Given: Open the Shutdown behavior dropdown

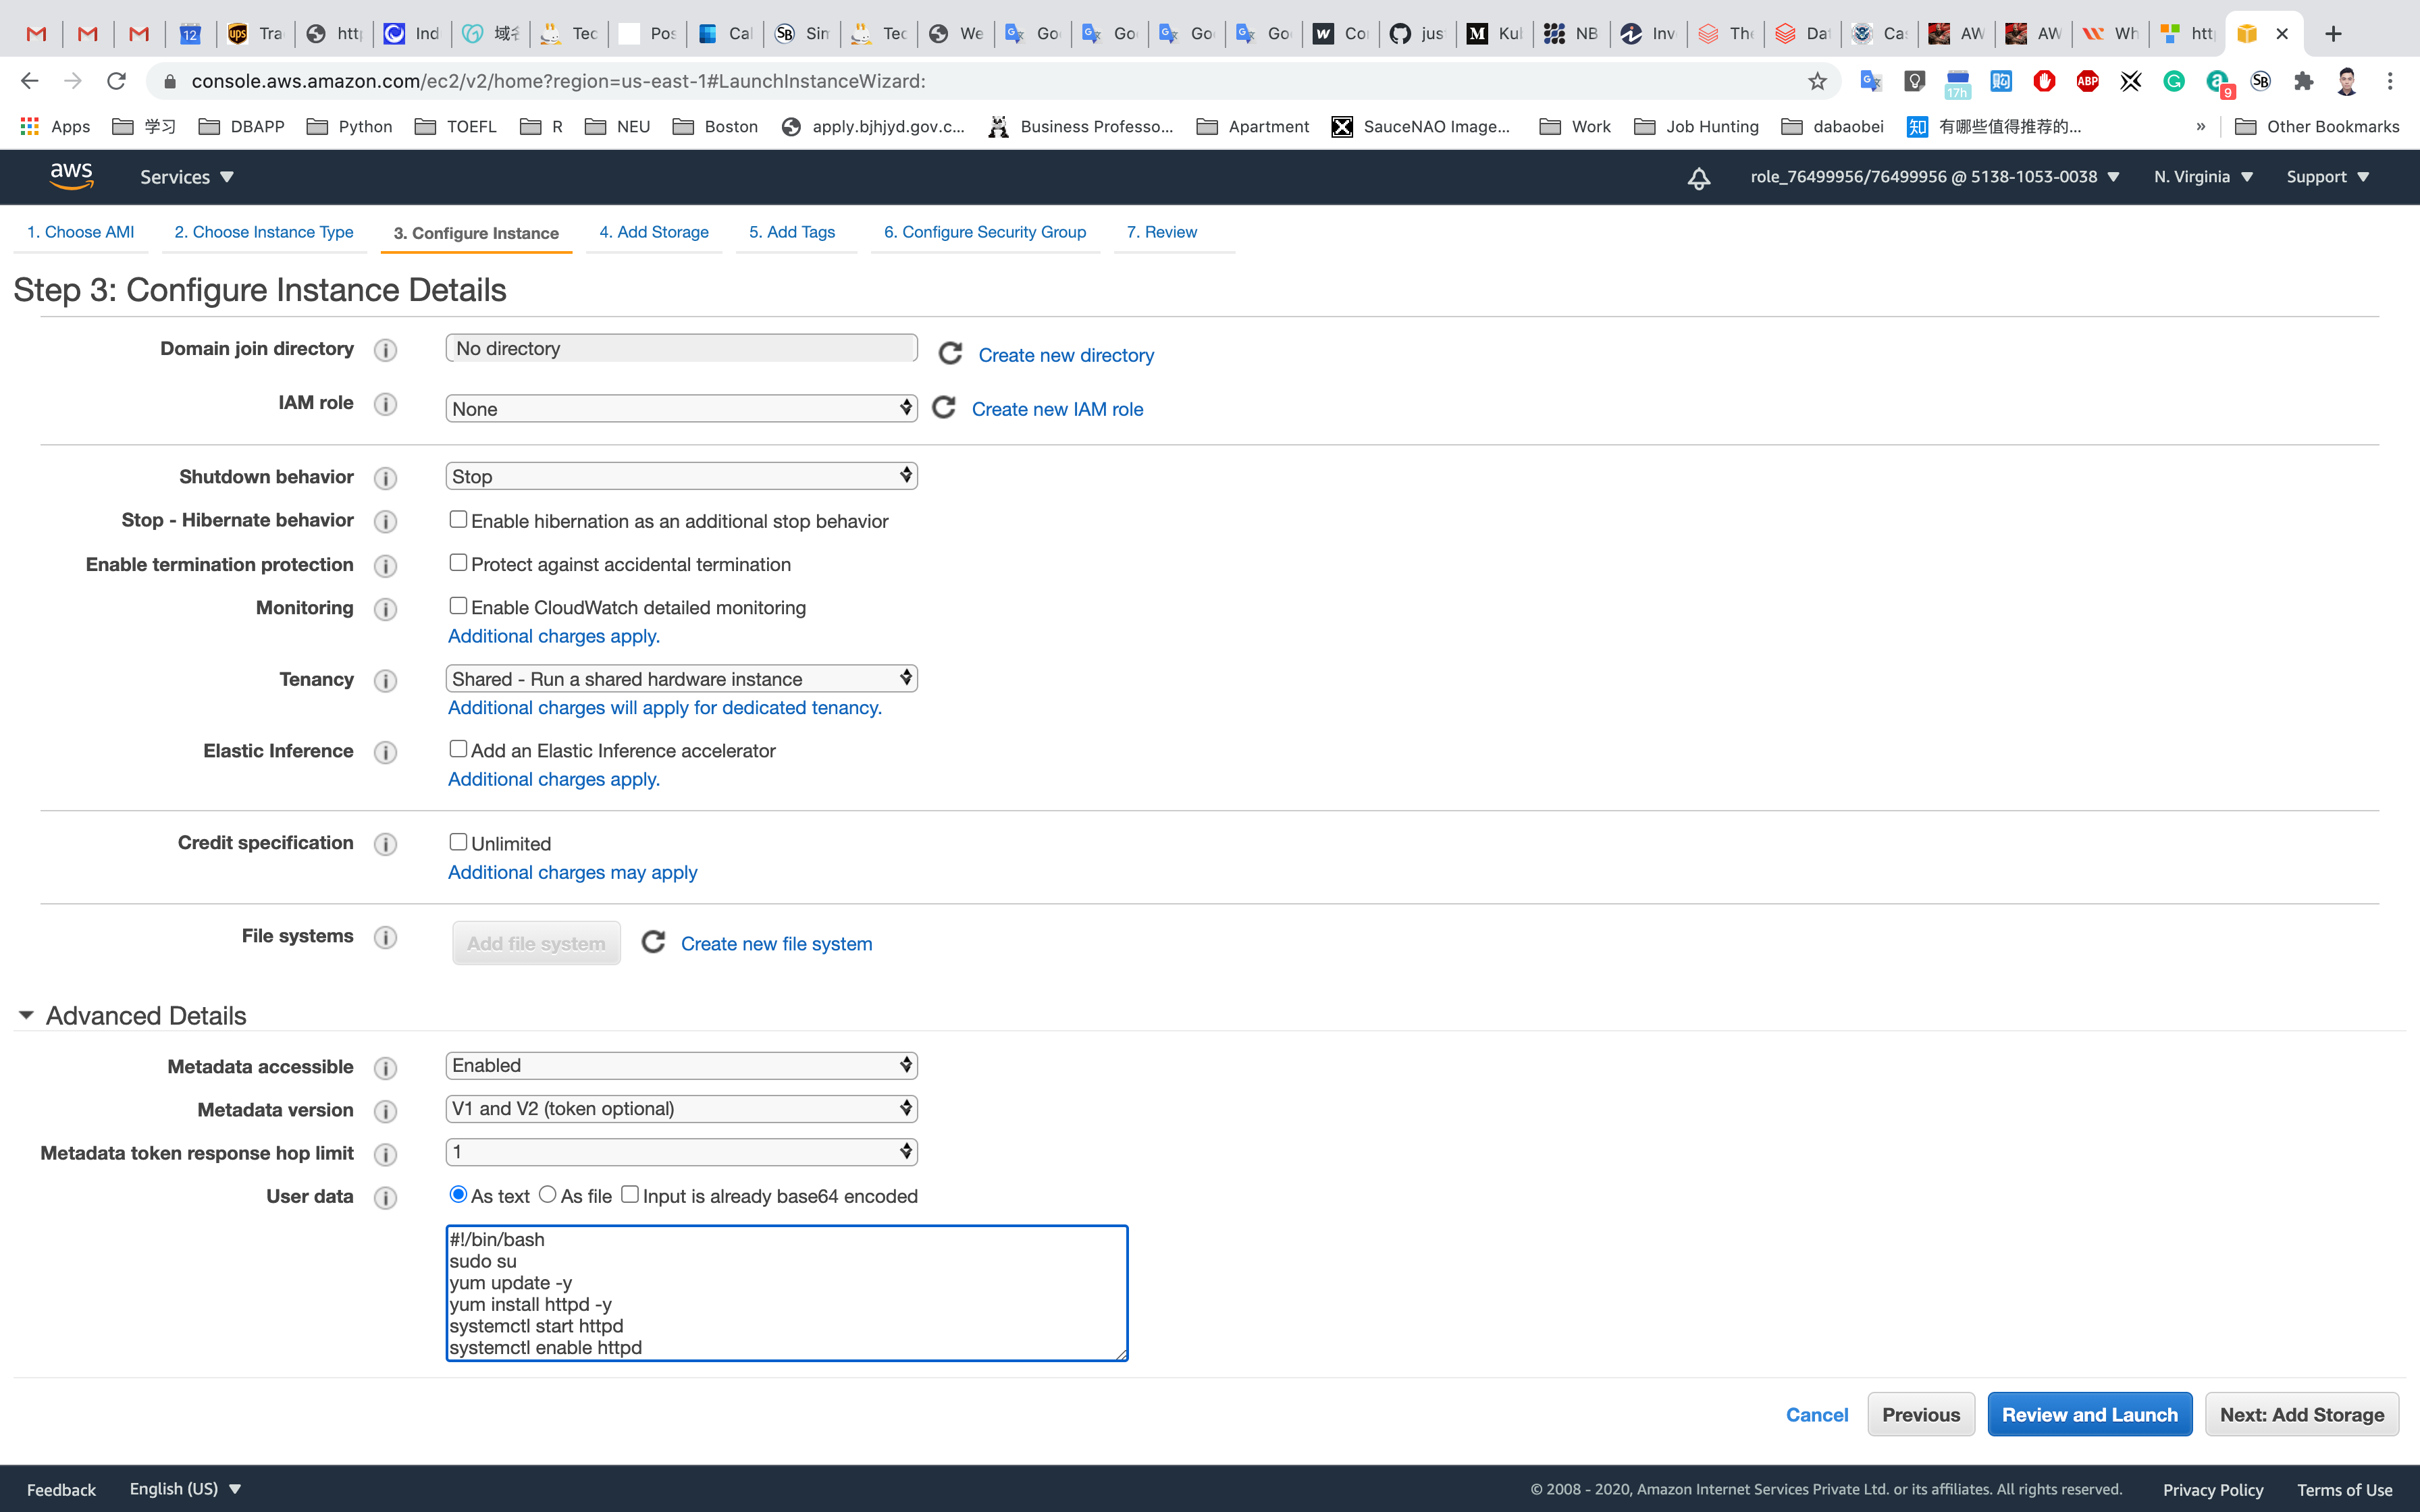Looking at the screenshot, I should click(681, 476).
